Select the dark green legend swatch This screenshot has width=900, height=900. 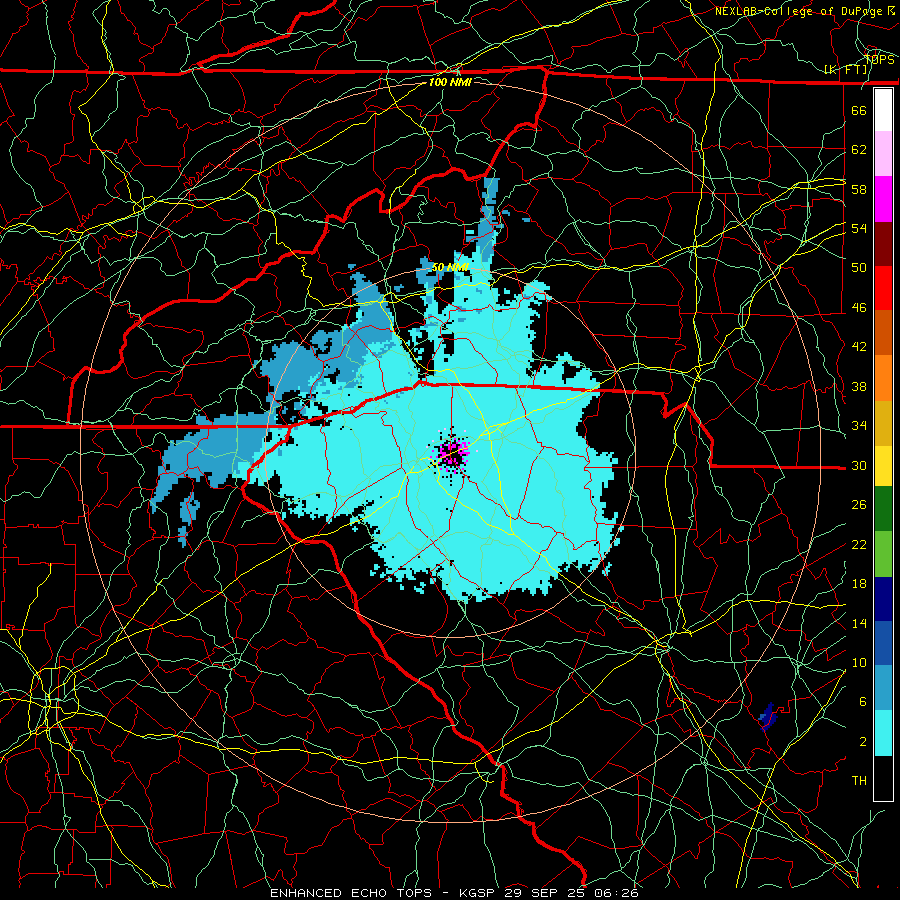[883, 509]
